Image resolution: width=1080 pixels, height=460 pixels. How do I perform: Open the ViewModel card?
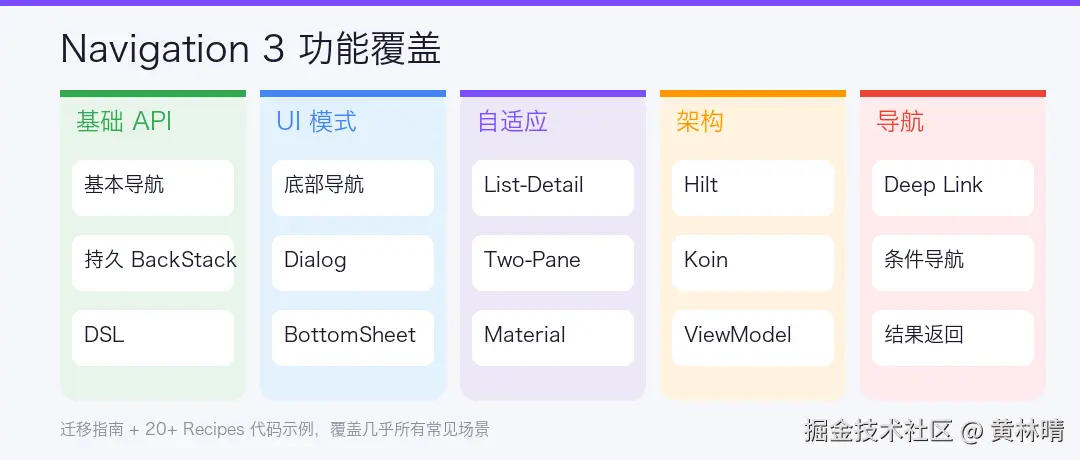[752, 337]
